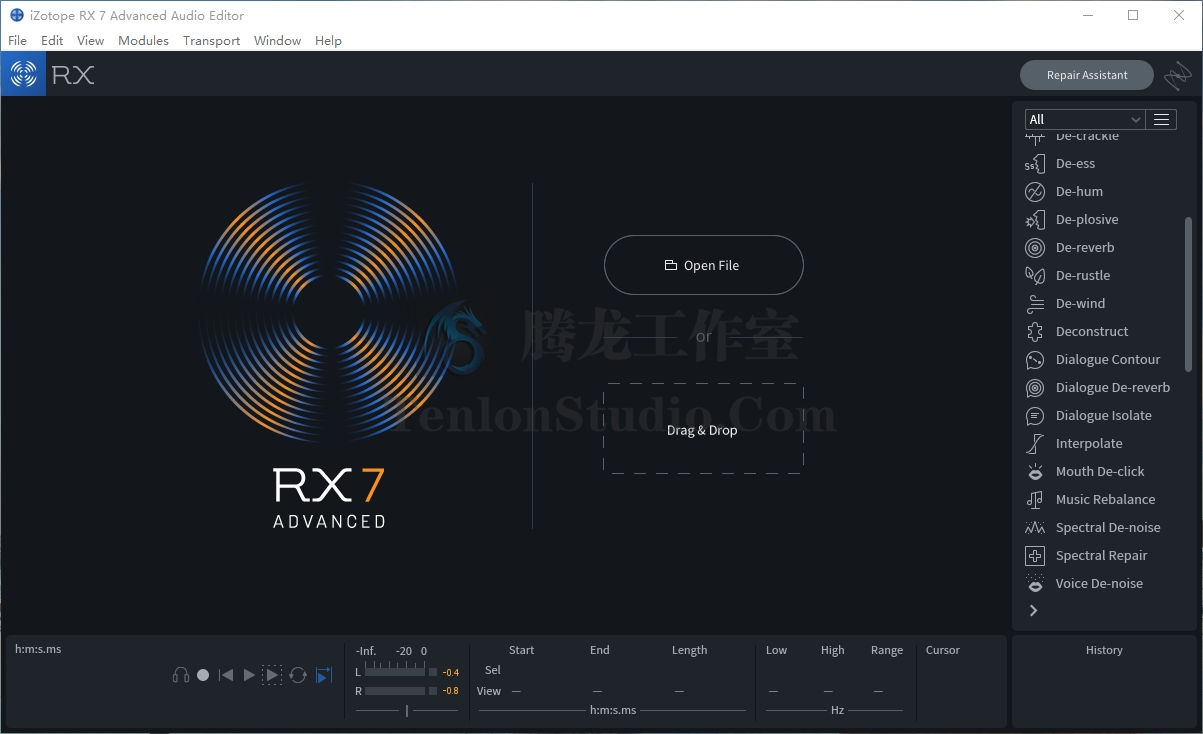Click the Drag & Drop area
Image resolution: width=1203 pixels, height=734 pixels.
(702, 430)
